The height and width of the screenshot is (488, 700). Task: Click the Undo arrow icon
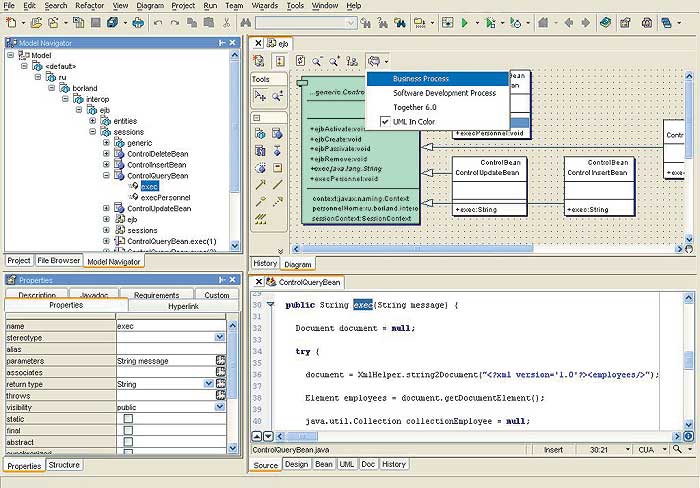tap(158, 22)
